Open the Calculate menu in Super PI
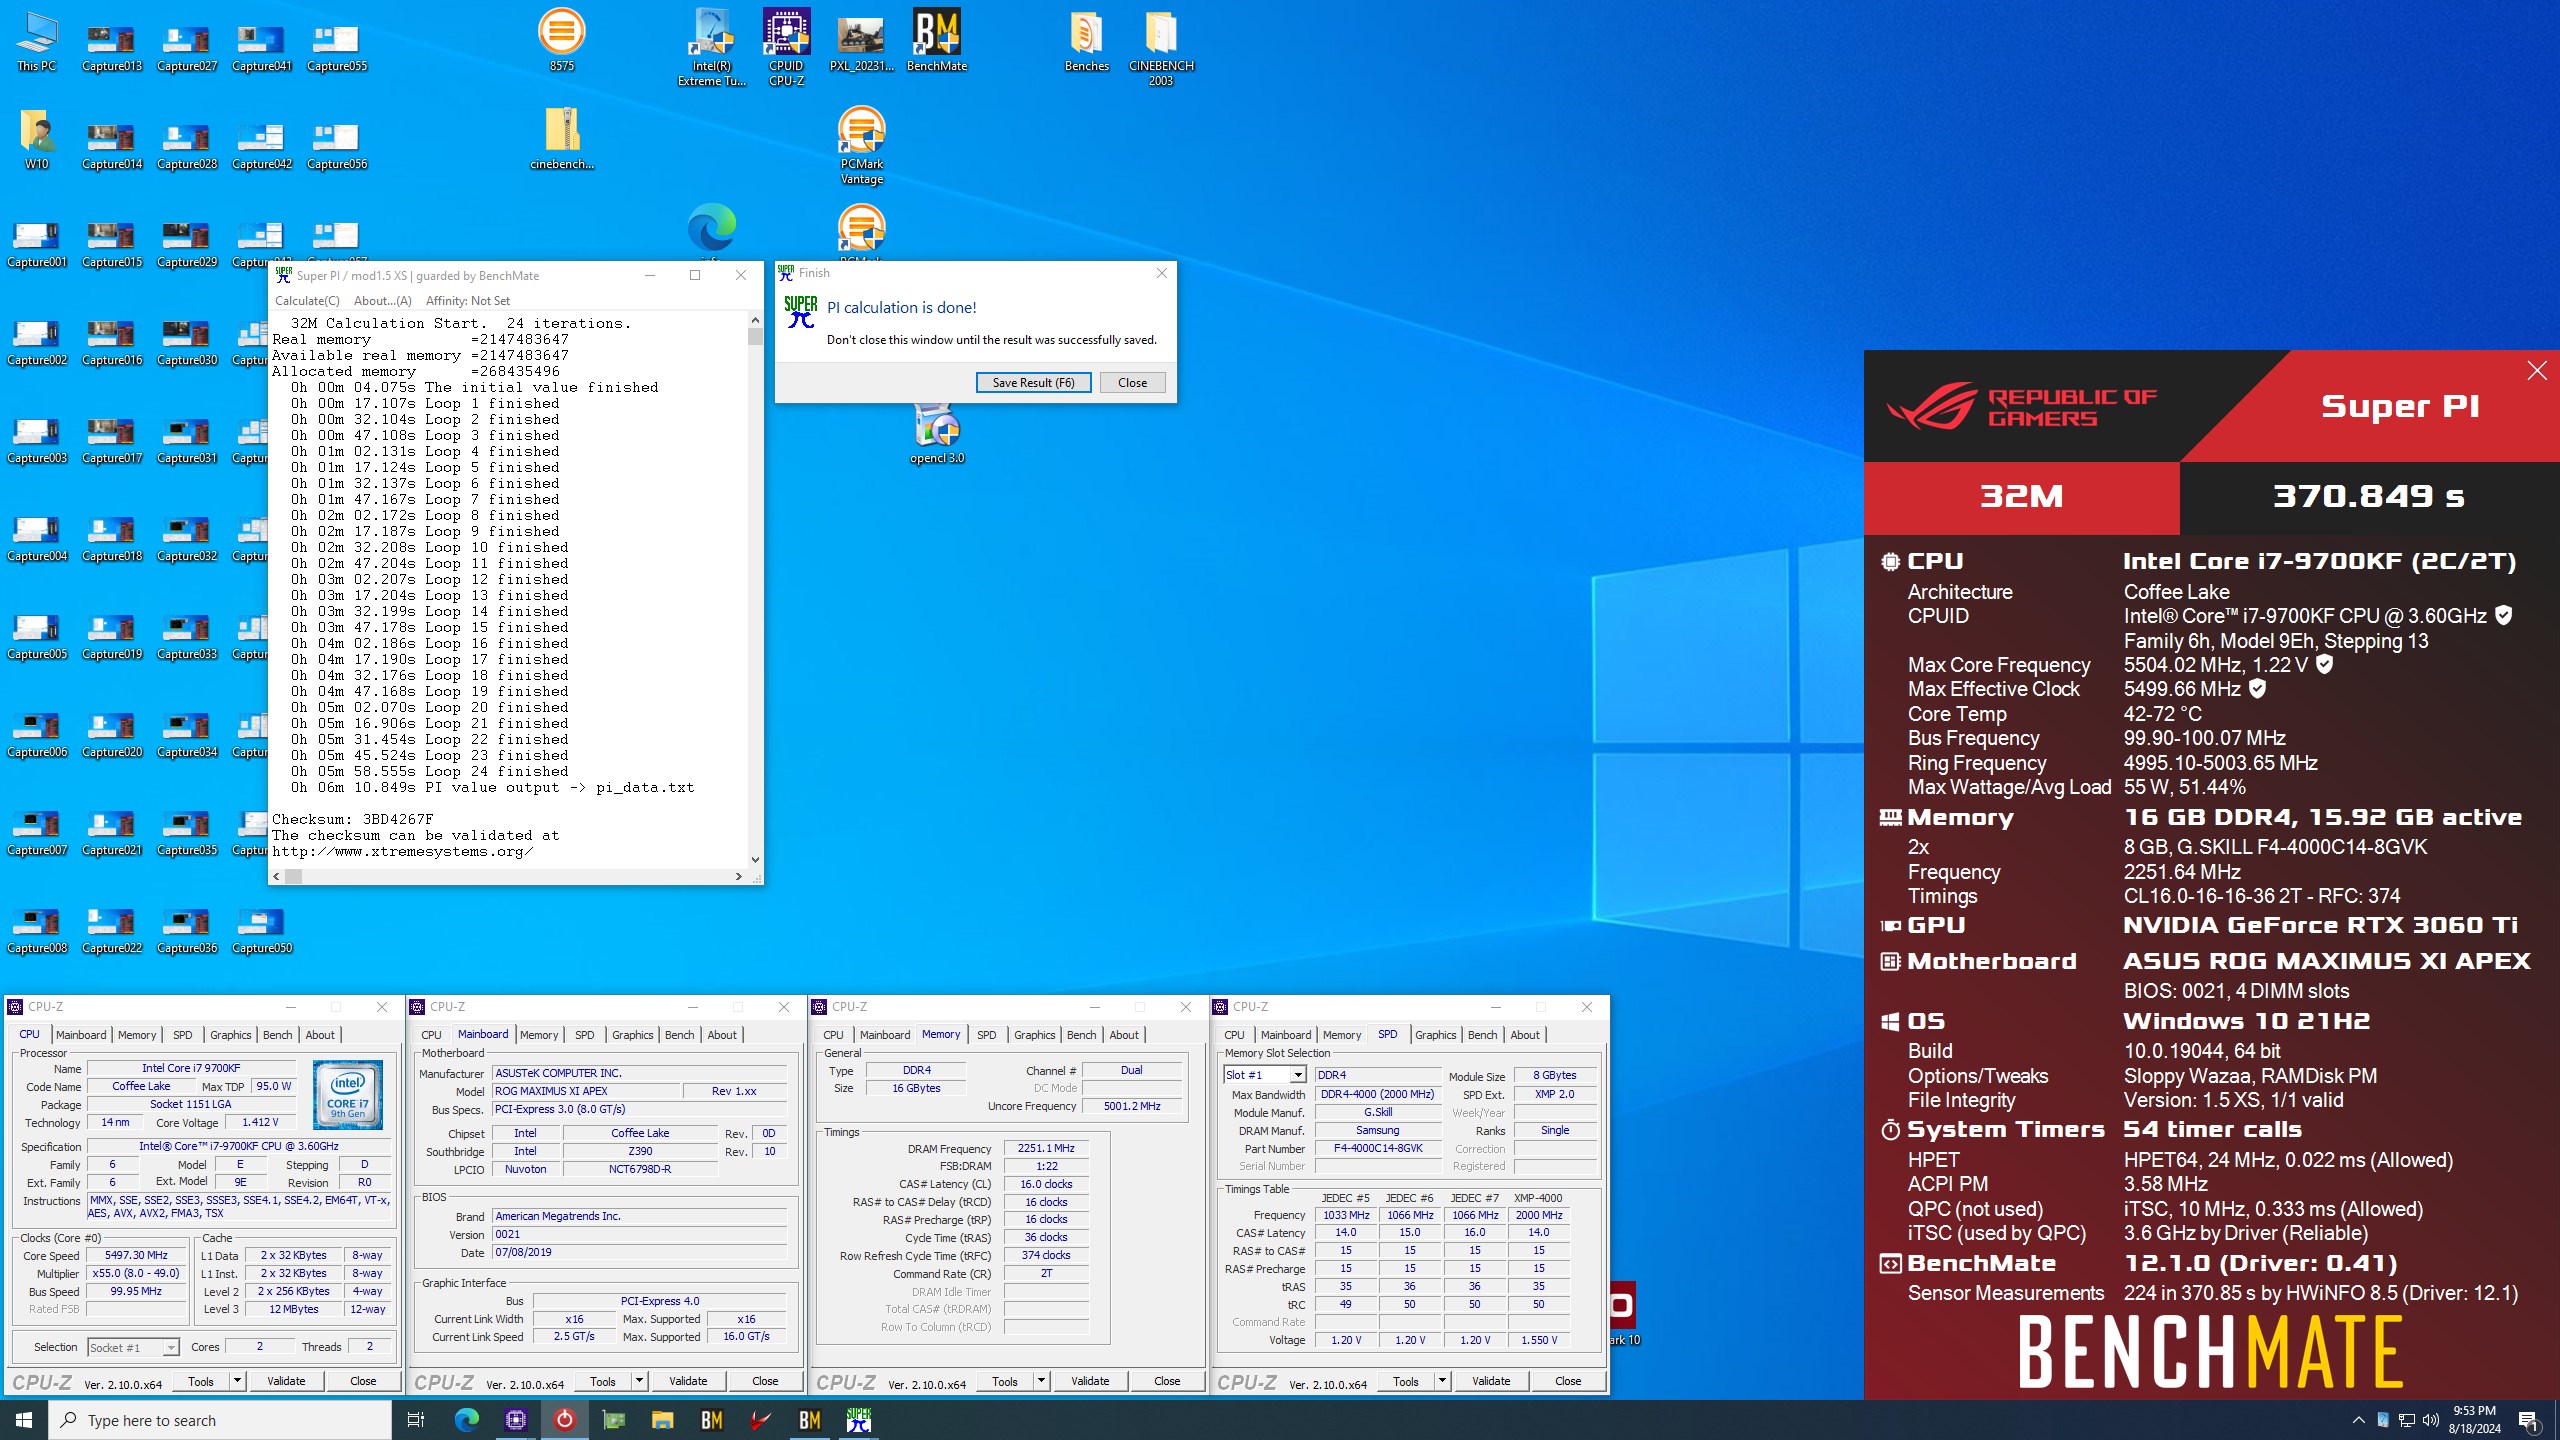The height and width of the screenshot is (1440, 2560). 307,301
